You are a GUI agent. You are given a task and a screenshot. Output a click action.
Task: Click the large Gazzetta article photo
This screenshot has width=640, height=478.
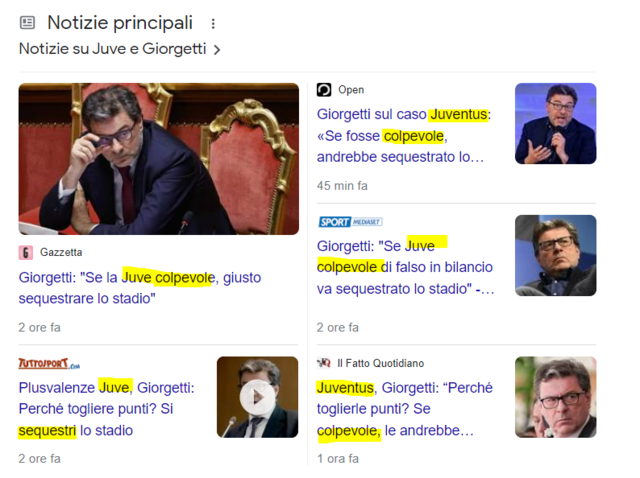coord(158,159)
